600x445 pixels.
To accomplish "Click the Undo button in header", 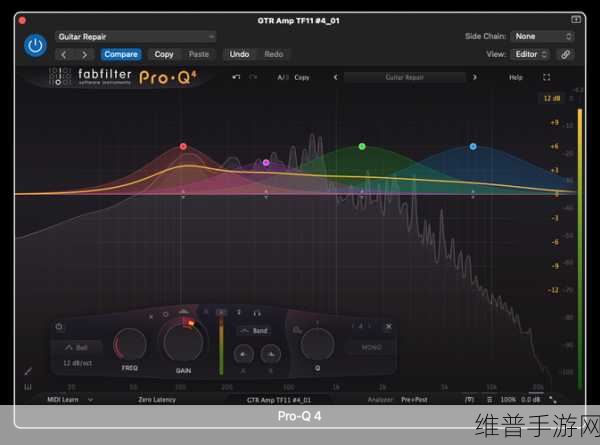I will [x=239, y=54].
